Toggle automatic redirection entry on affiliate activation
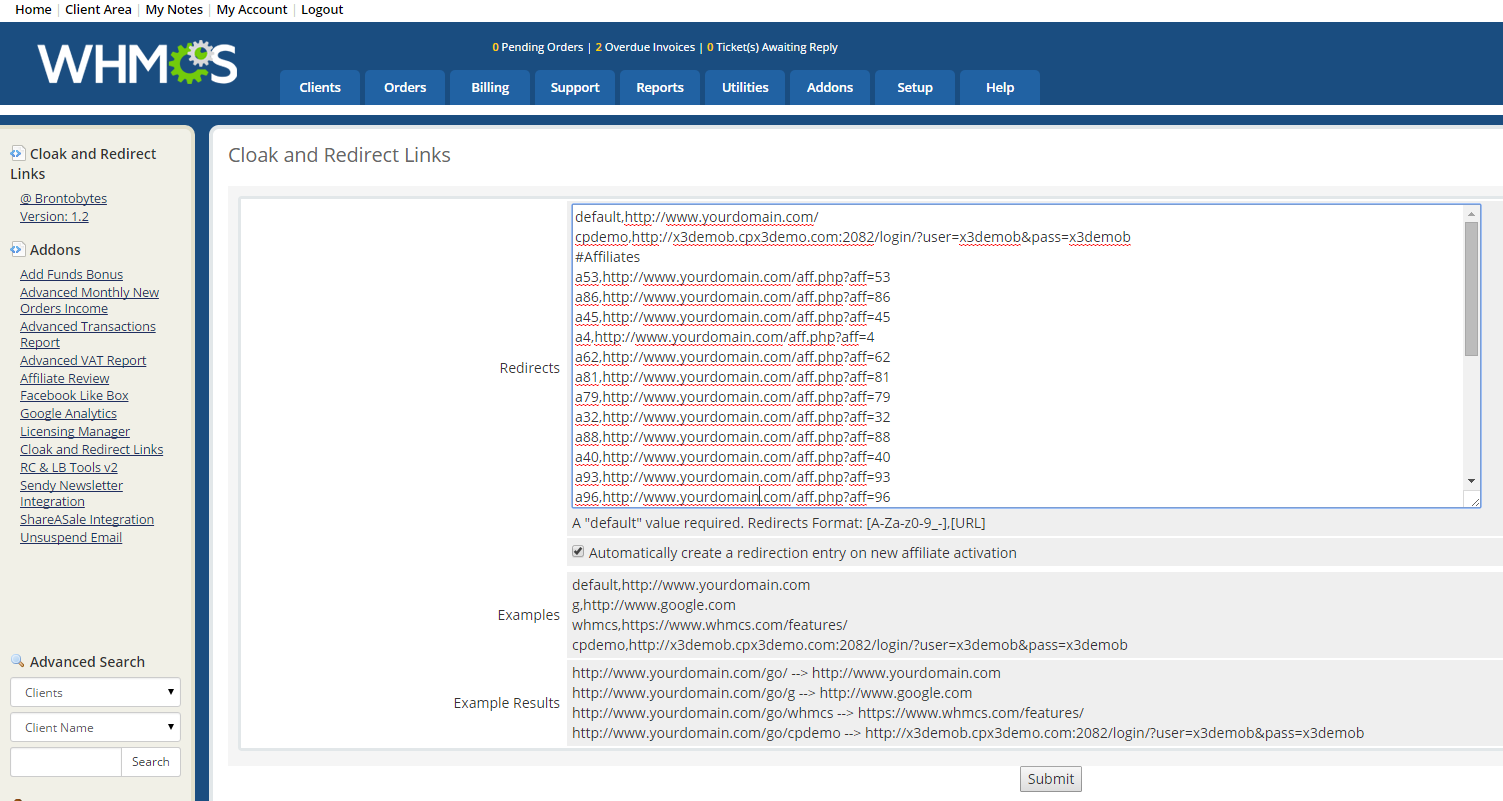This screenshot has height=801, width=1503. point(577,552)
